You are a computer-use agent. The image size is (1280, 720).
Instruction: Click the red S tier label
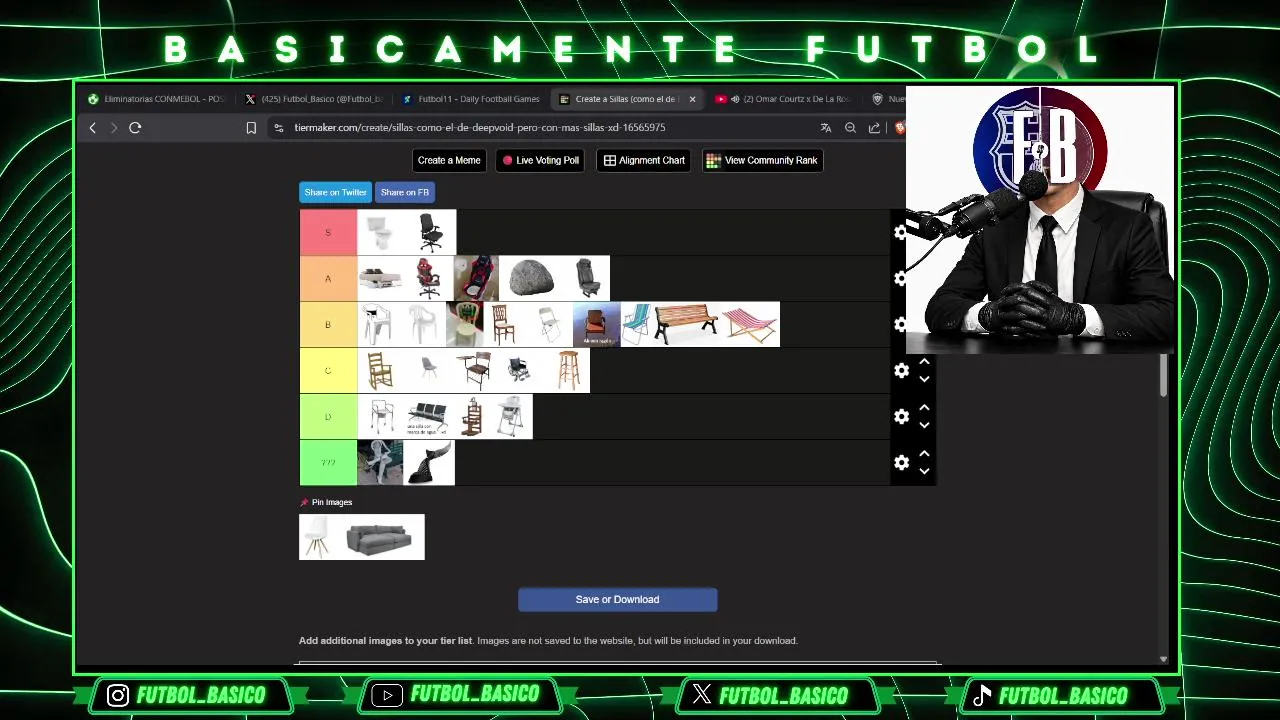point(328,232)
